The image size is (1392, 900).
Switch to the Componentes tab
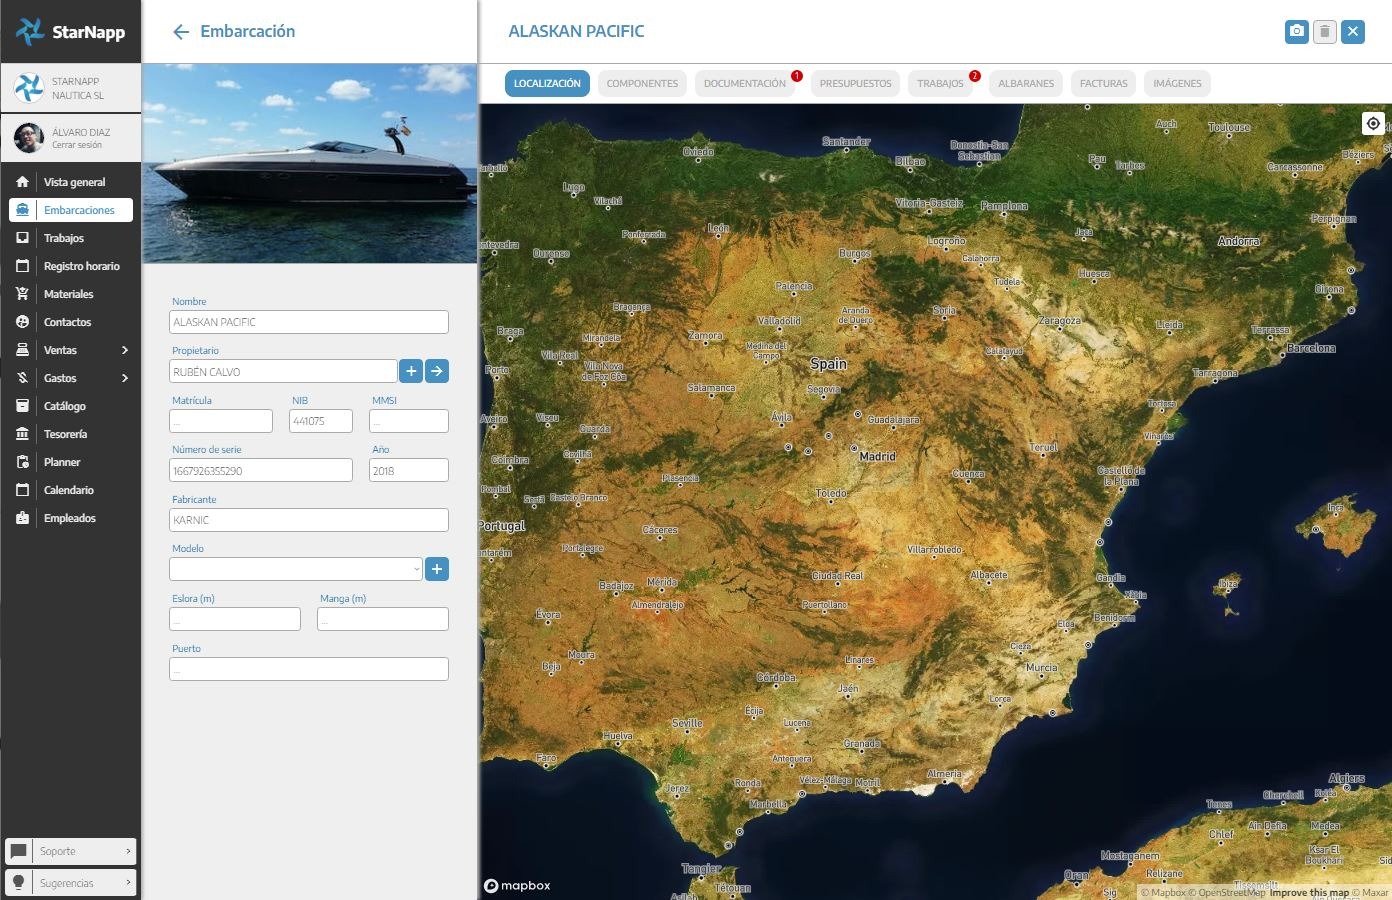[x=642, y=84]
